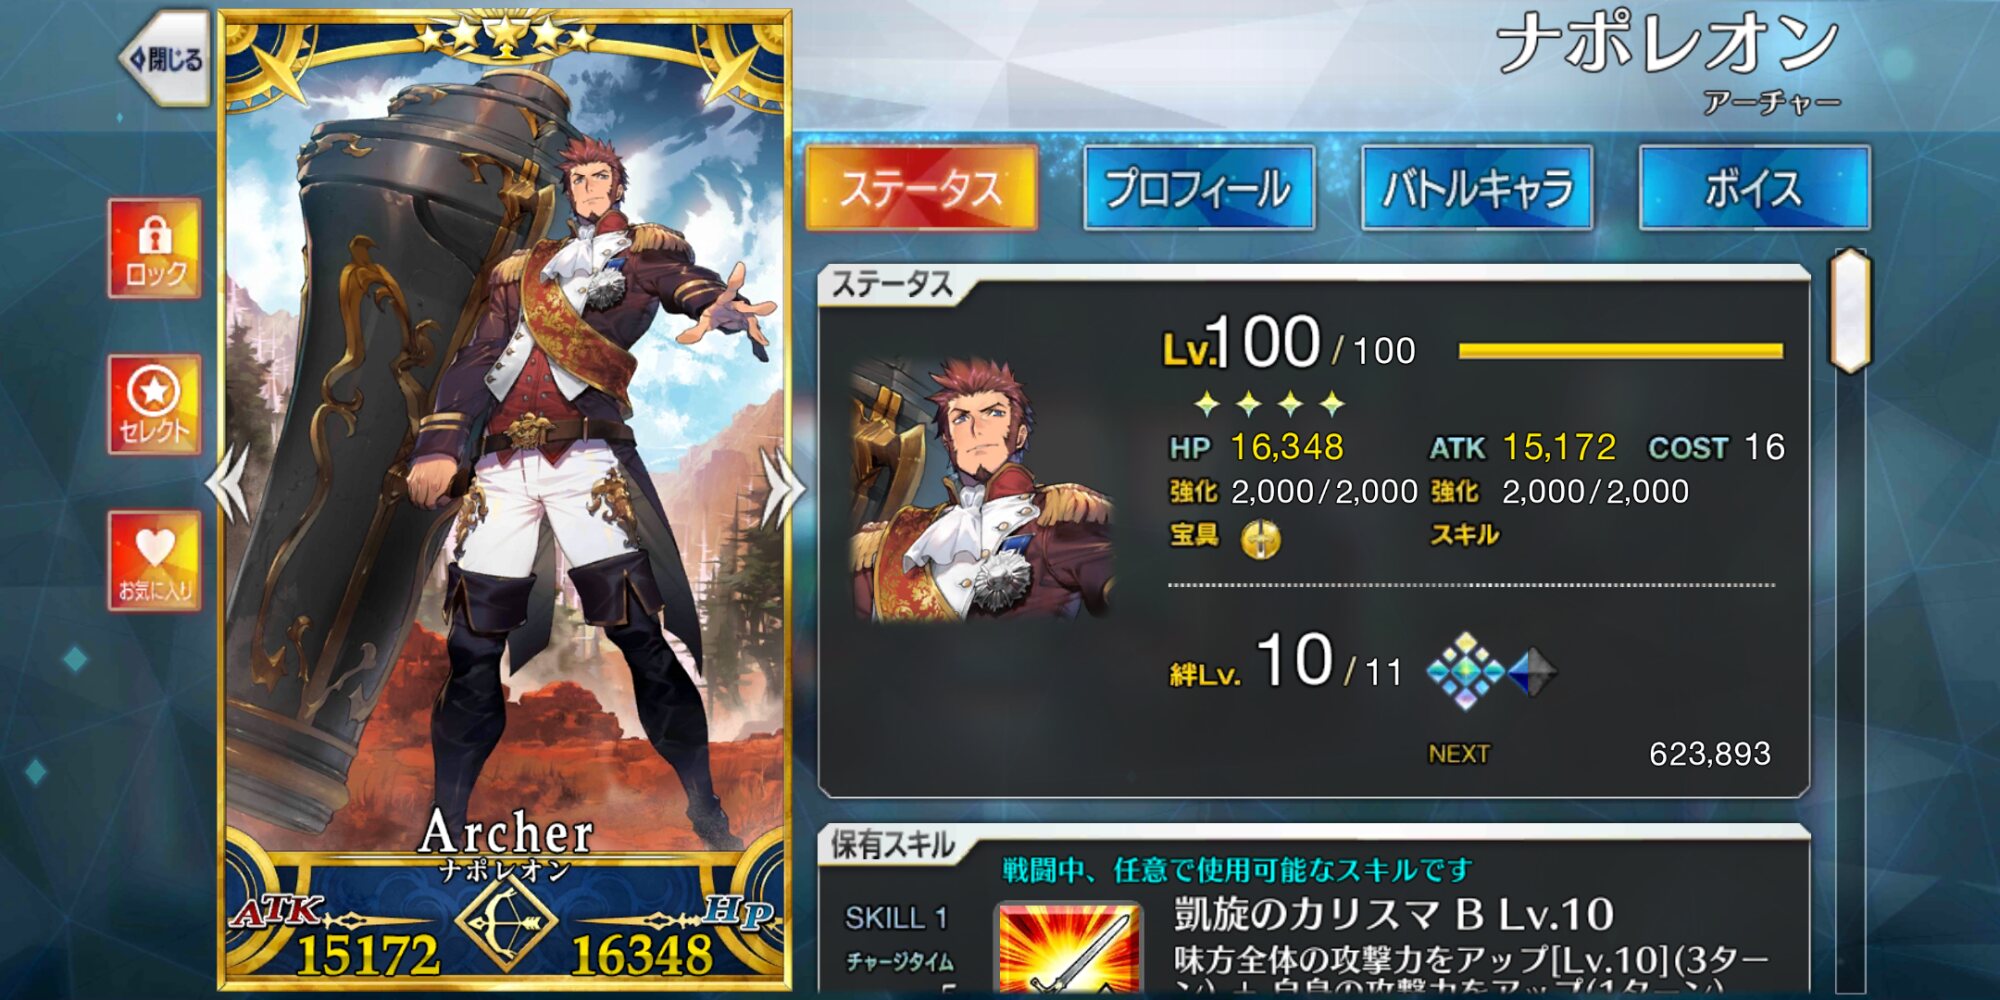Viewport: 2000px width, 1000px height.
Task: Click the 凱旋のカリスマ skill icon
Action: coord(1068,948)
